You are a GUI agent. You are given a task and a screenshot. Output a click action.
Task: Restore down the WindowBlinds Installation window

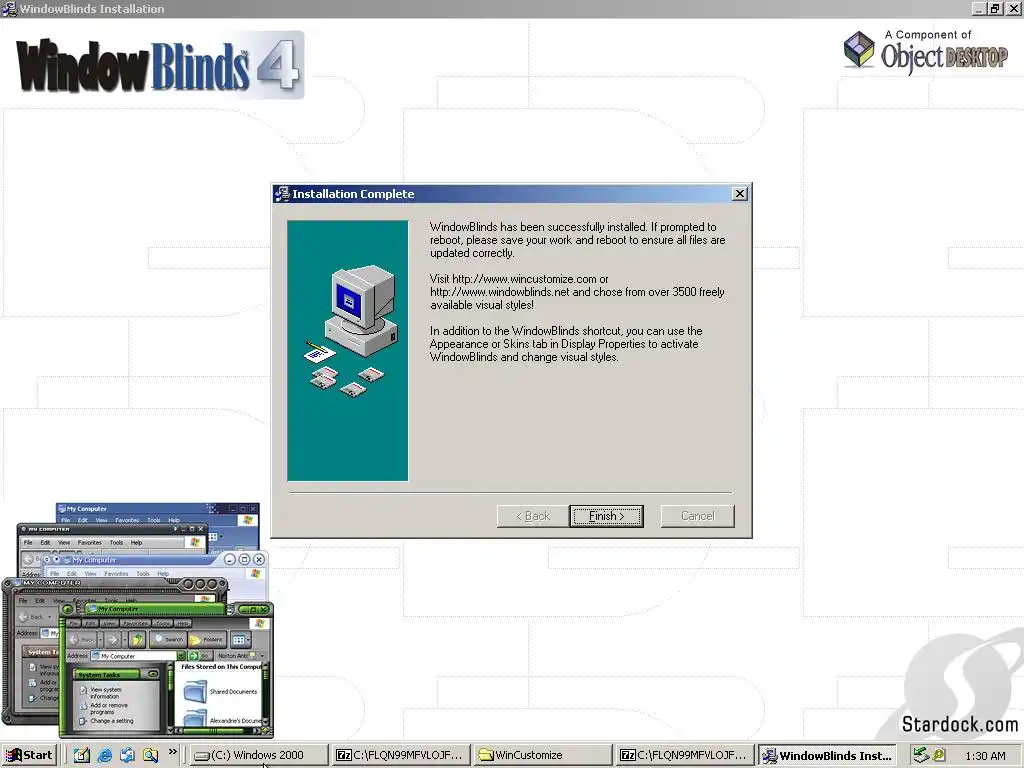click(x=995, y=8)
